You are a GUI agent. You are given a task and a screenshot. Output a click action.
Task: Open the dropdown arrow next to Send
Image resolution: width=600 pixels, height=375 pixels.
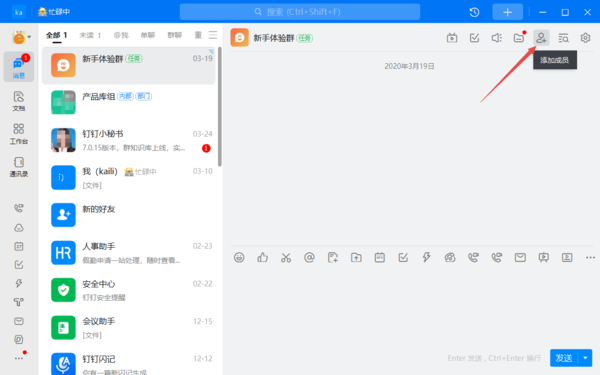(x=585, y=358)
